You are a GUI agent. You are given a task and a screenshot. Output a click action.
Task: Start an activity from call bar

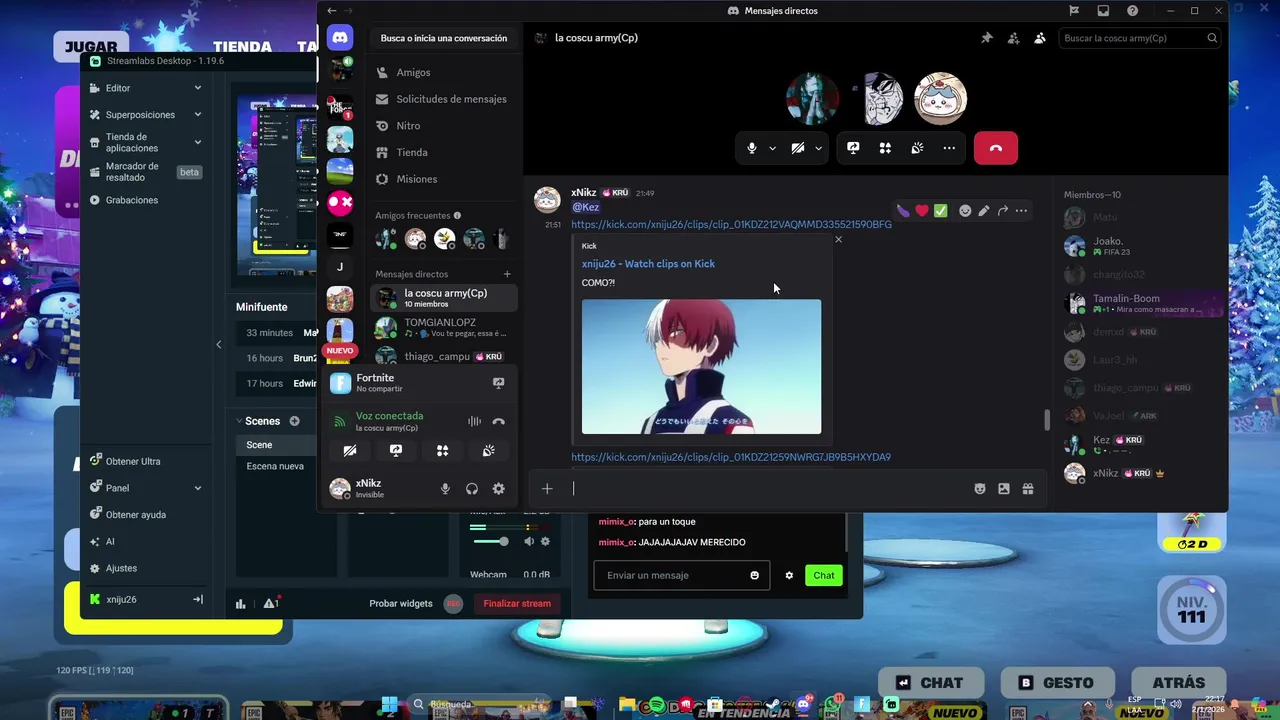point(885,148)
